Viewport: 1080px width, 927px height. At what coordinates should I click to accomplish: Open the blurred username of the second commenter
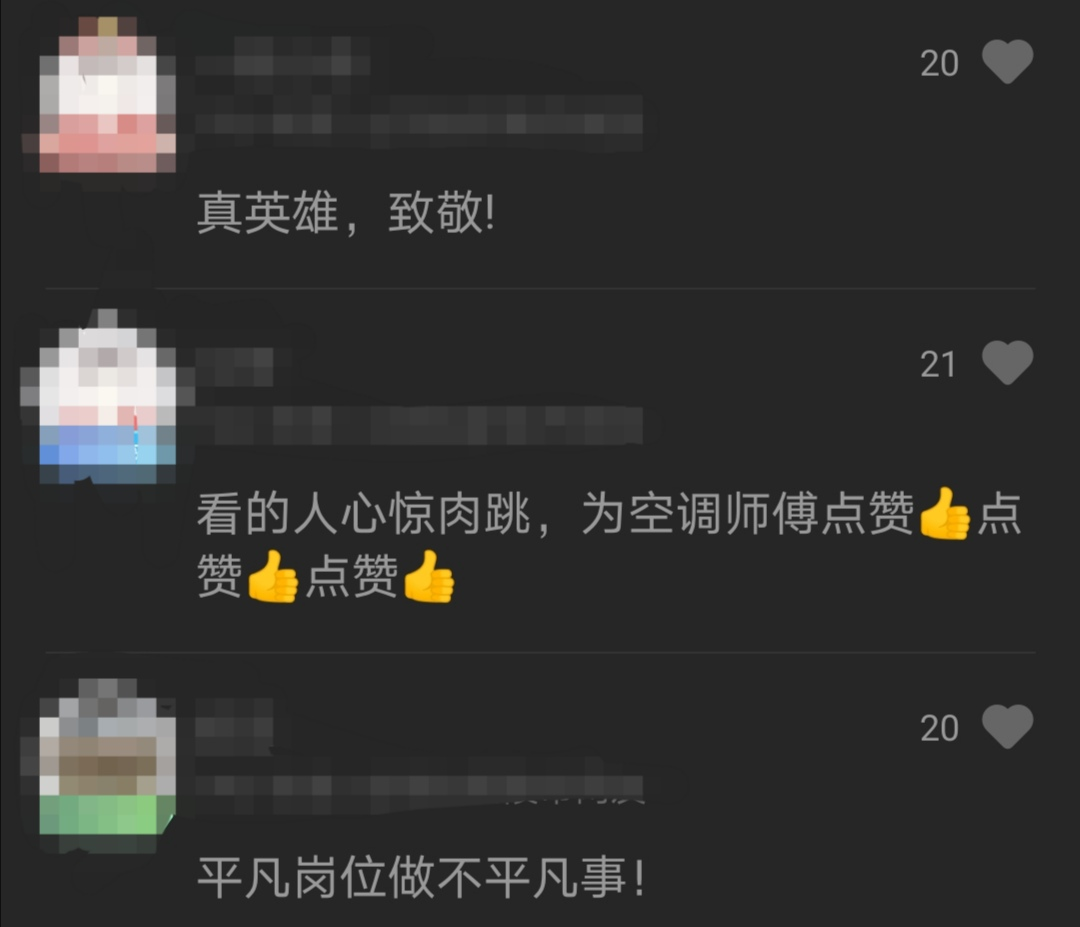pyautogui.click(x=234, y=367)
